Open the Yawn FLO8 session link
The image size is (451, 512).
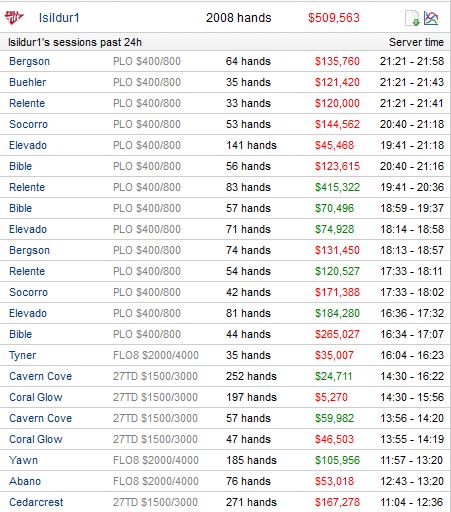click(x=23, y=460)
